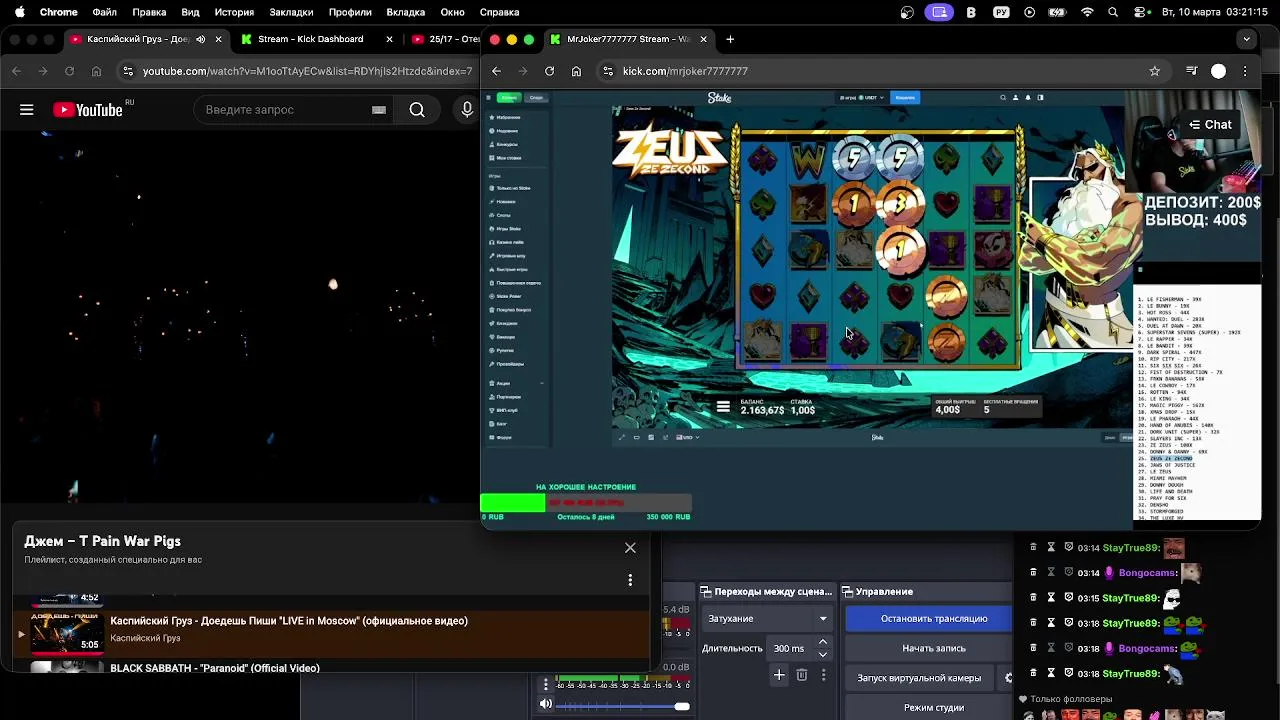Screen dimensions: 1280x720
Task: Play BLACK SABBATH "Paranoid" in the playlist
Action: 215,668
